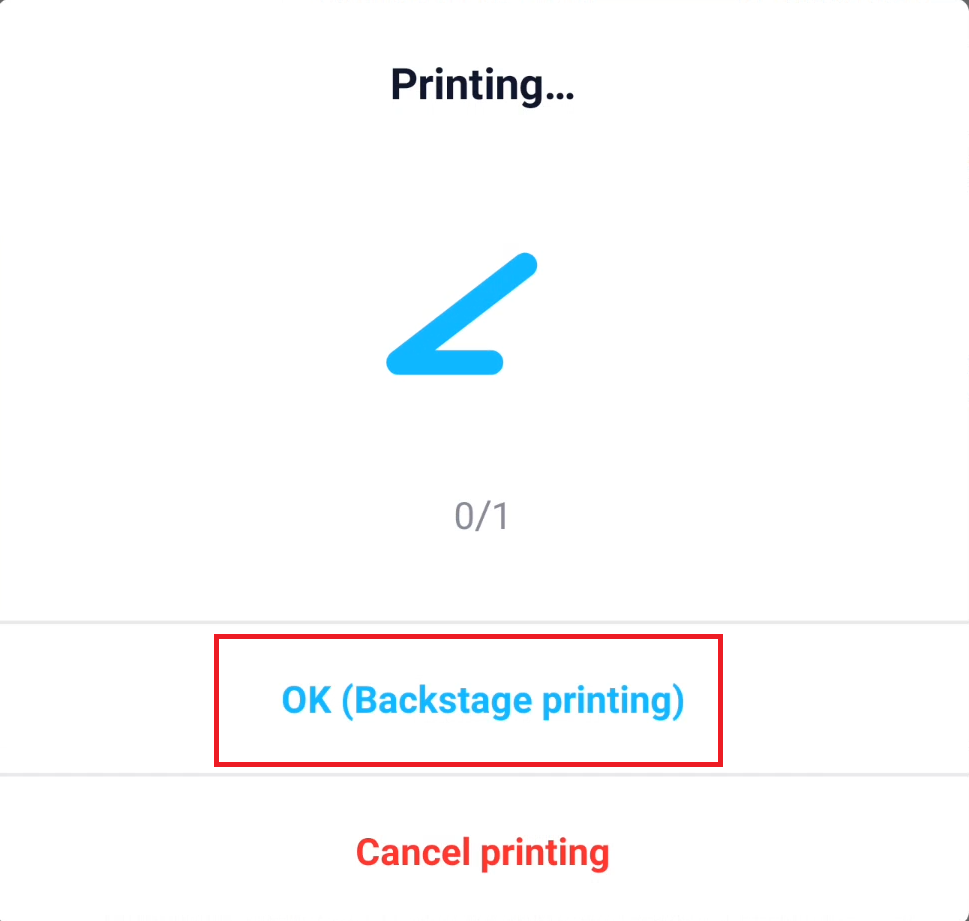Confirm with the blue OK option

tap(483, 701)
